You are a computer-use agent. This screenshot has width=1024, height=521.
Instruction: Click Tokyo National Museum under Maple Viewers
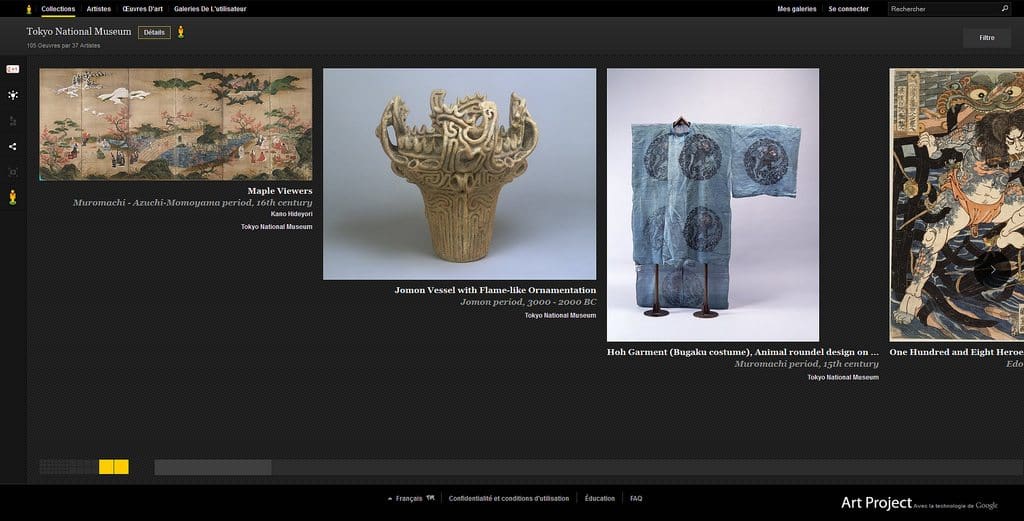[x=276, y=227]
